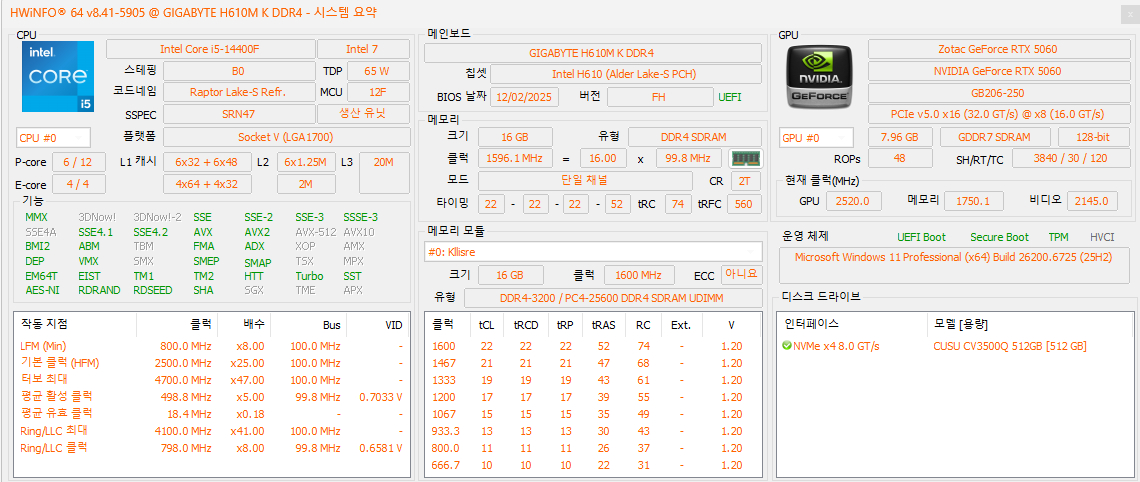
Task: Click the motherboard name 'GIGABYTE H610M K DDR4'
Action: pyautogui.click(x=593, y=53)
